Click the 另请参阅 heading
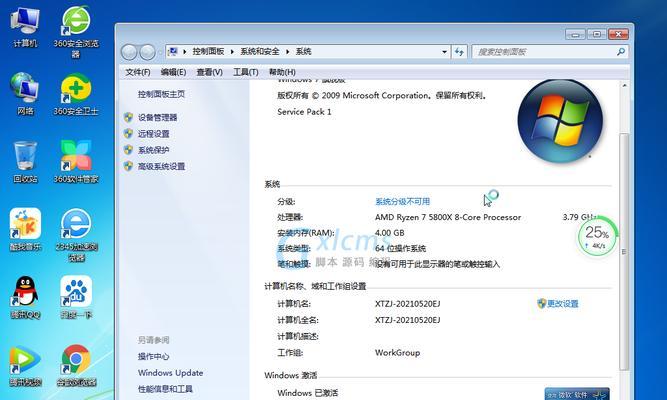 [x=154, y=340]
